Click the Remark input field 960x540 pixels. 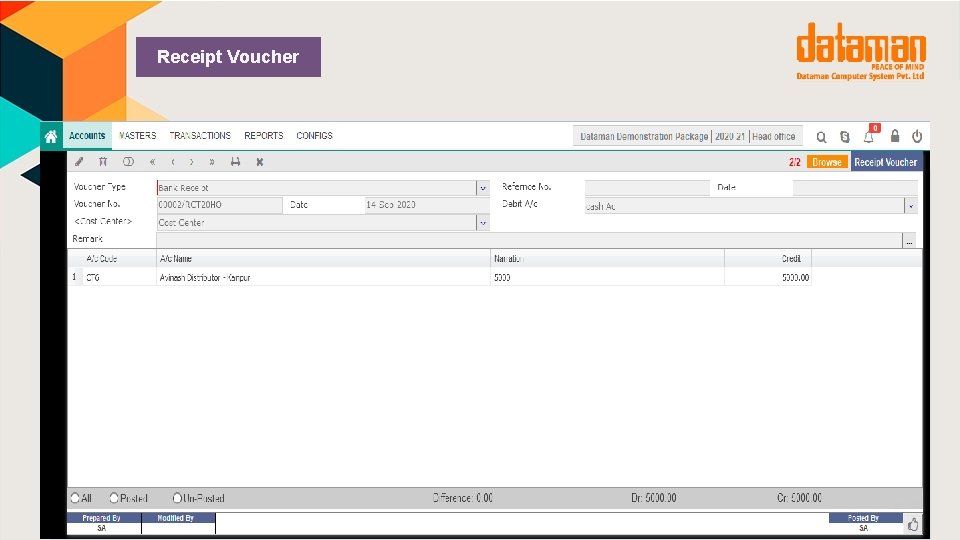530,241
